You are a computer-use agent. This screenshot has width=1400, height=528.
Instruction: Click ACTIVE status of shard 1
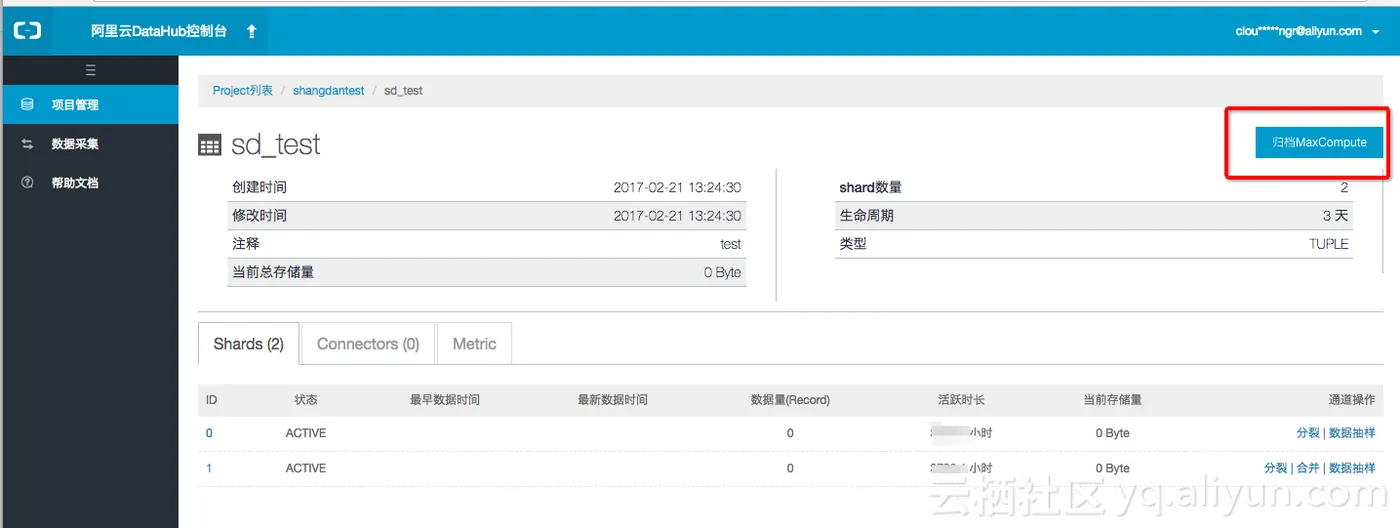[x=306, y=468]
